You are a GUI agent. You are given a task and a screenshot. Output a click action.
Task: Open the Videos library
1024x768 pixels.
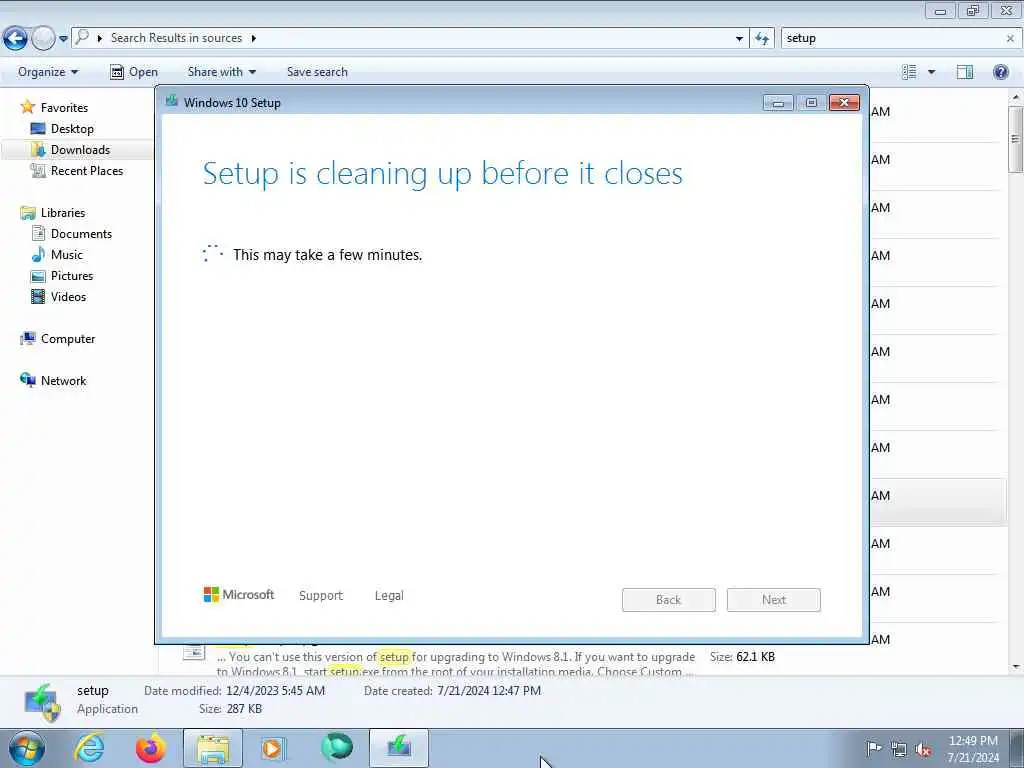tap(69, 296)
